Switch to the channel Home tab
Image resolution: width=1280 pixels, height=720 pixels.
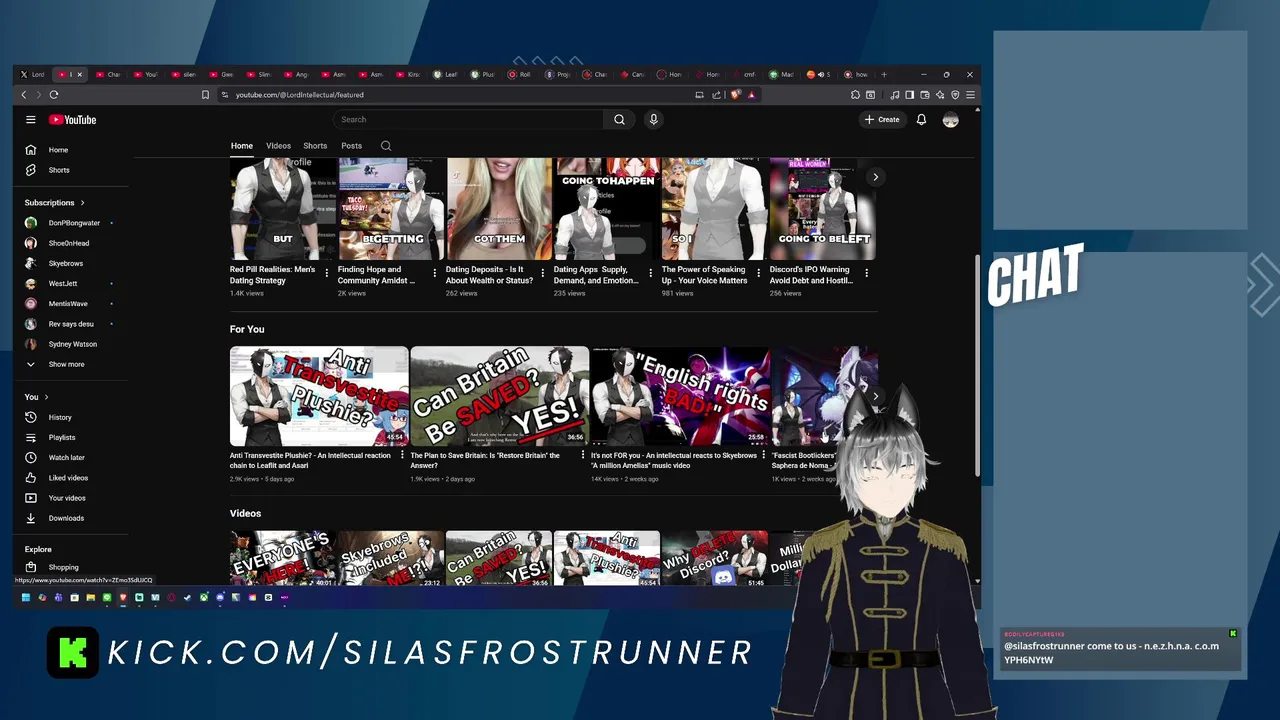[242, 146]
